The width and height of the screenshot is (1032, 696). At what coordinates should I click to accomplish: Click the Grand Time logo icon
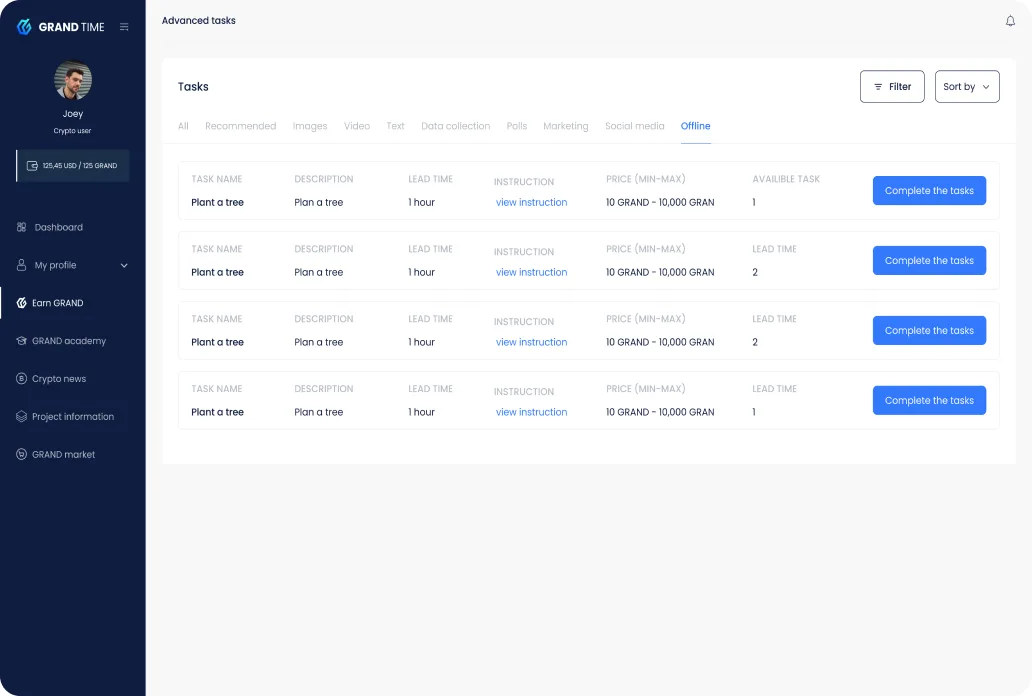pyautogui.click(x=24, y=26)
